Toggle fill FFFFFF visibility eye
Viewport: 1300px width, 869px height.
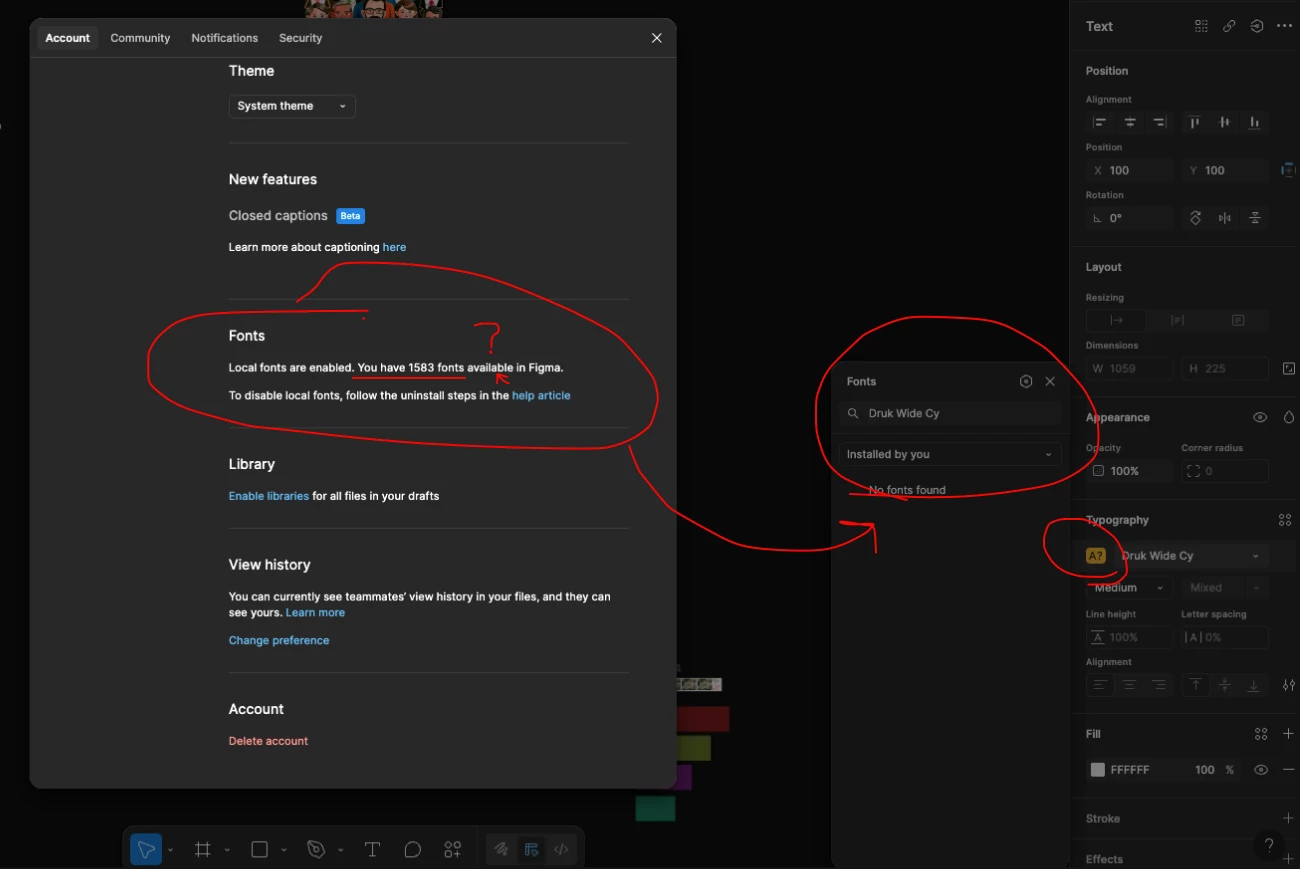pos(1261,770)
